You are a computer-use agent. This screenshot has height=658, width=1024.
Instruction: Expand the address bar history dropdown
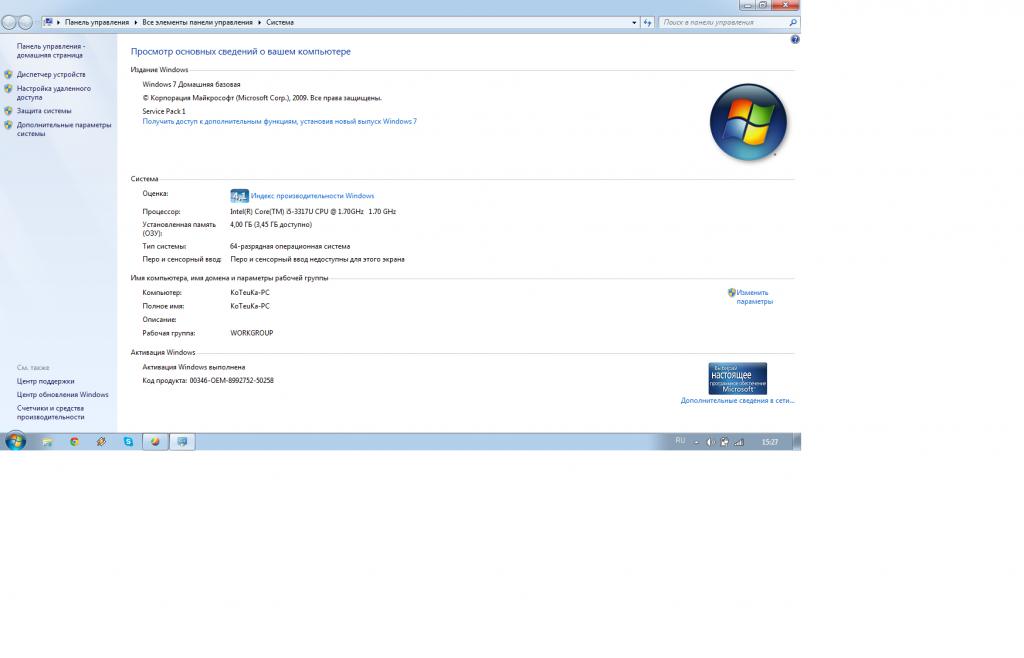[x=634, y=22]
